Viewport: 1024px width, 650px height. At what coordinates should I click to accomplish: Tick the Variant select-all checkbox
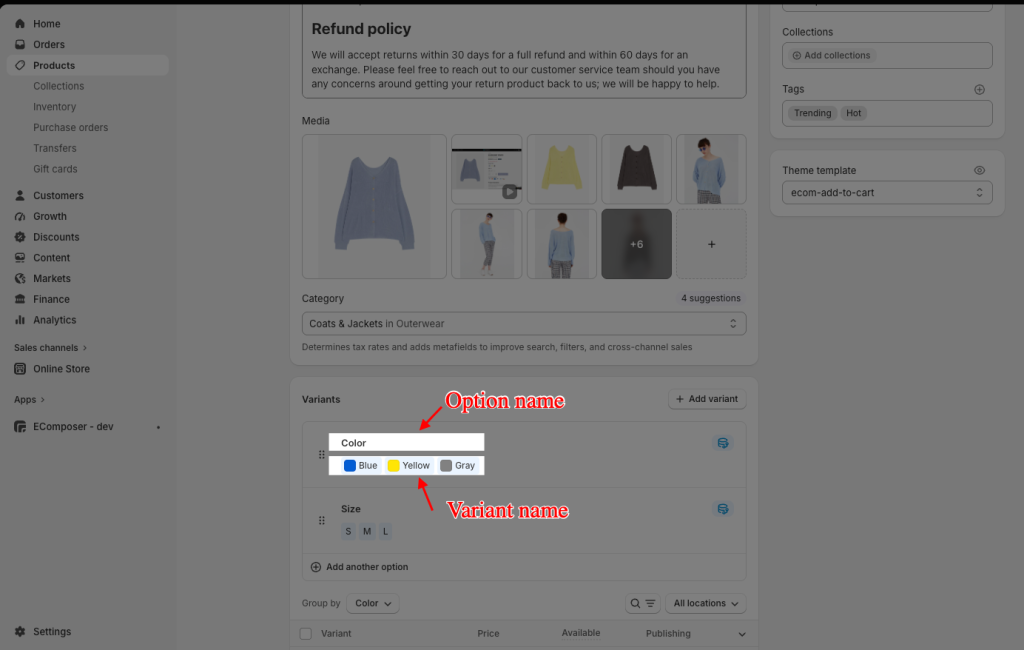pyautogui.click(x=306, y=634)
